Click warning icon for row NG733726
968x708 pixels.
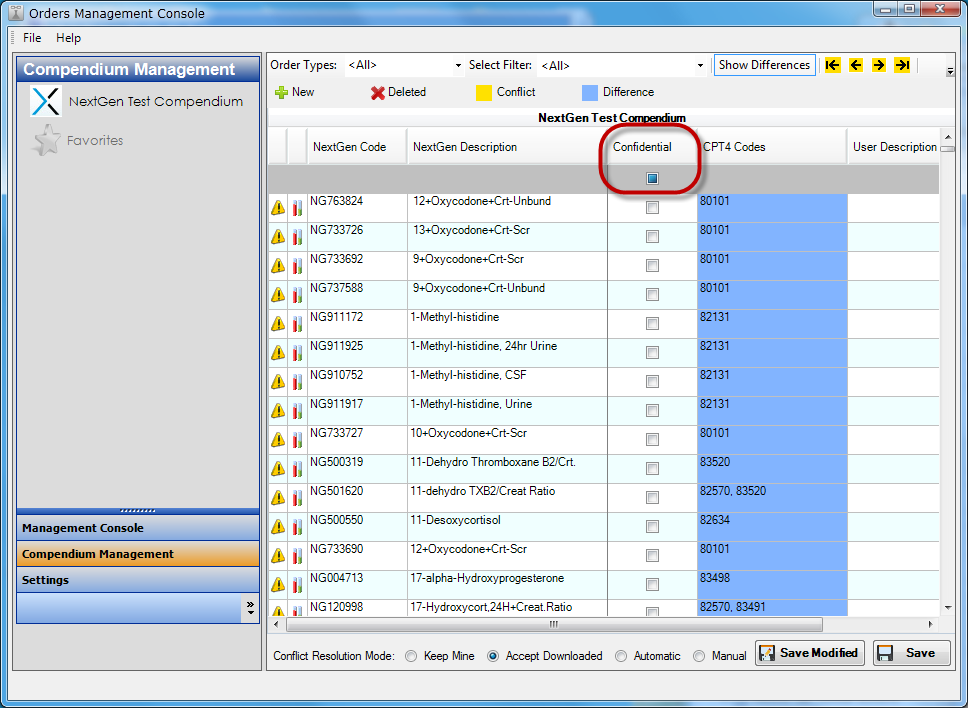pos(278,236)
